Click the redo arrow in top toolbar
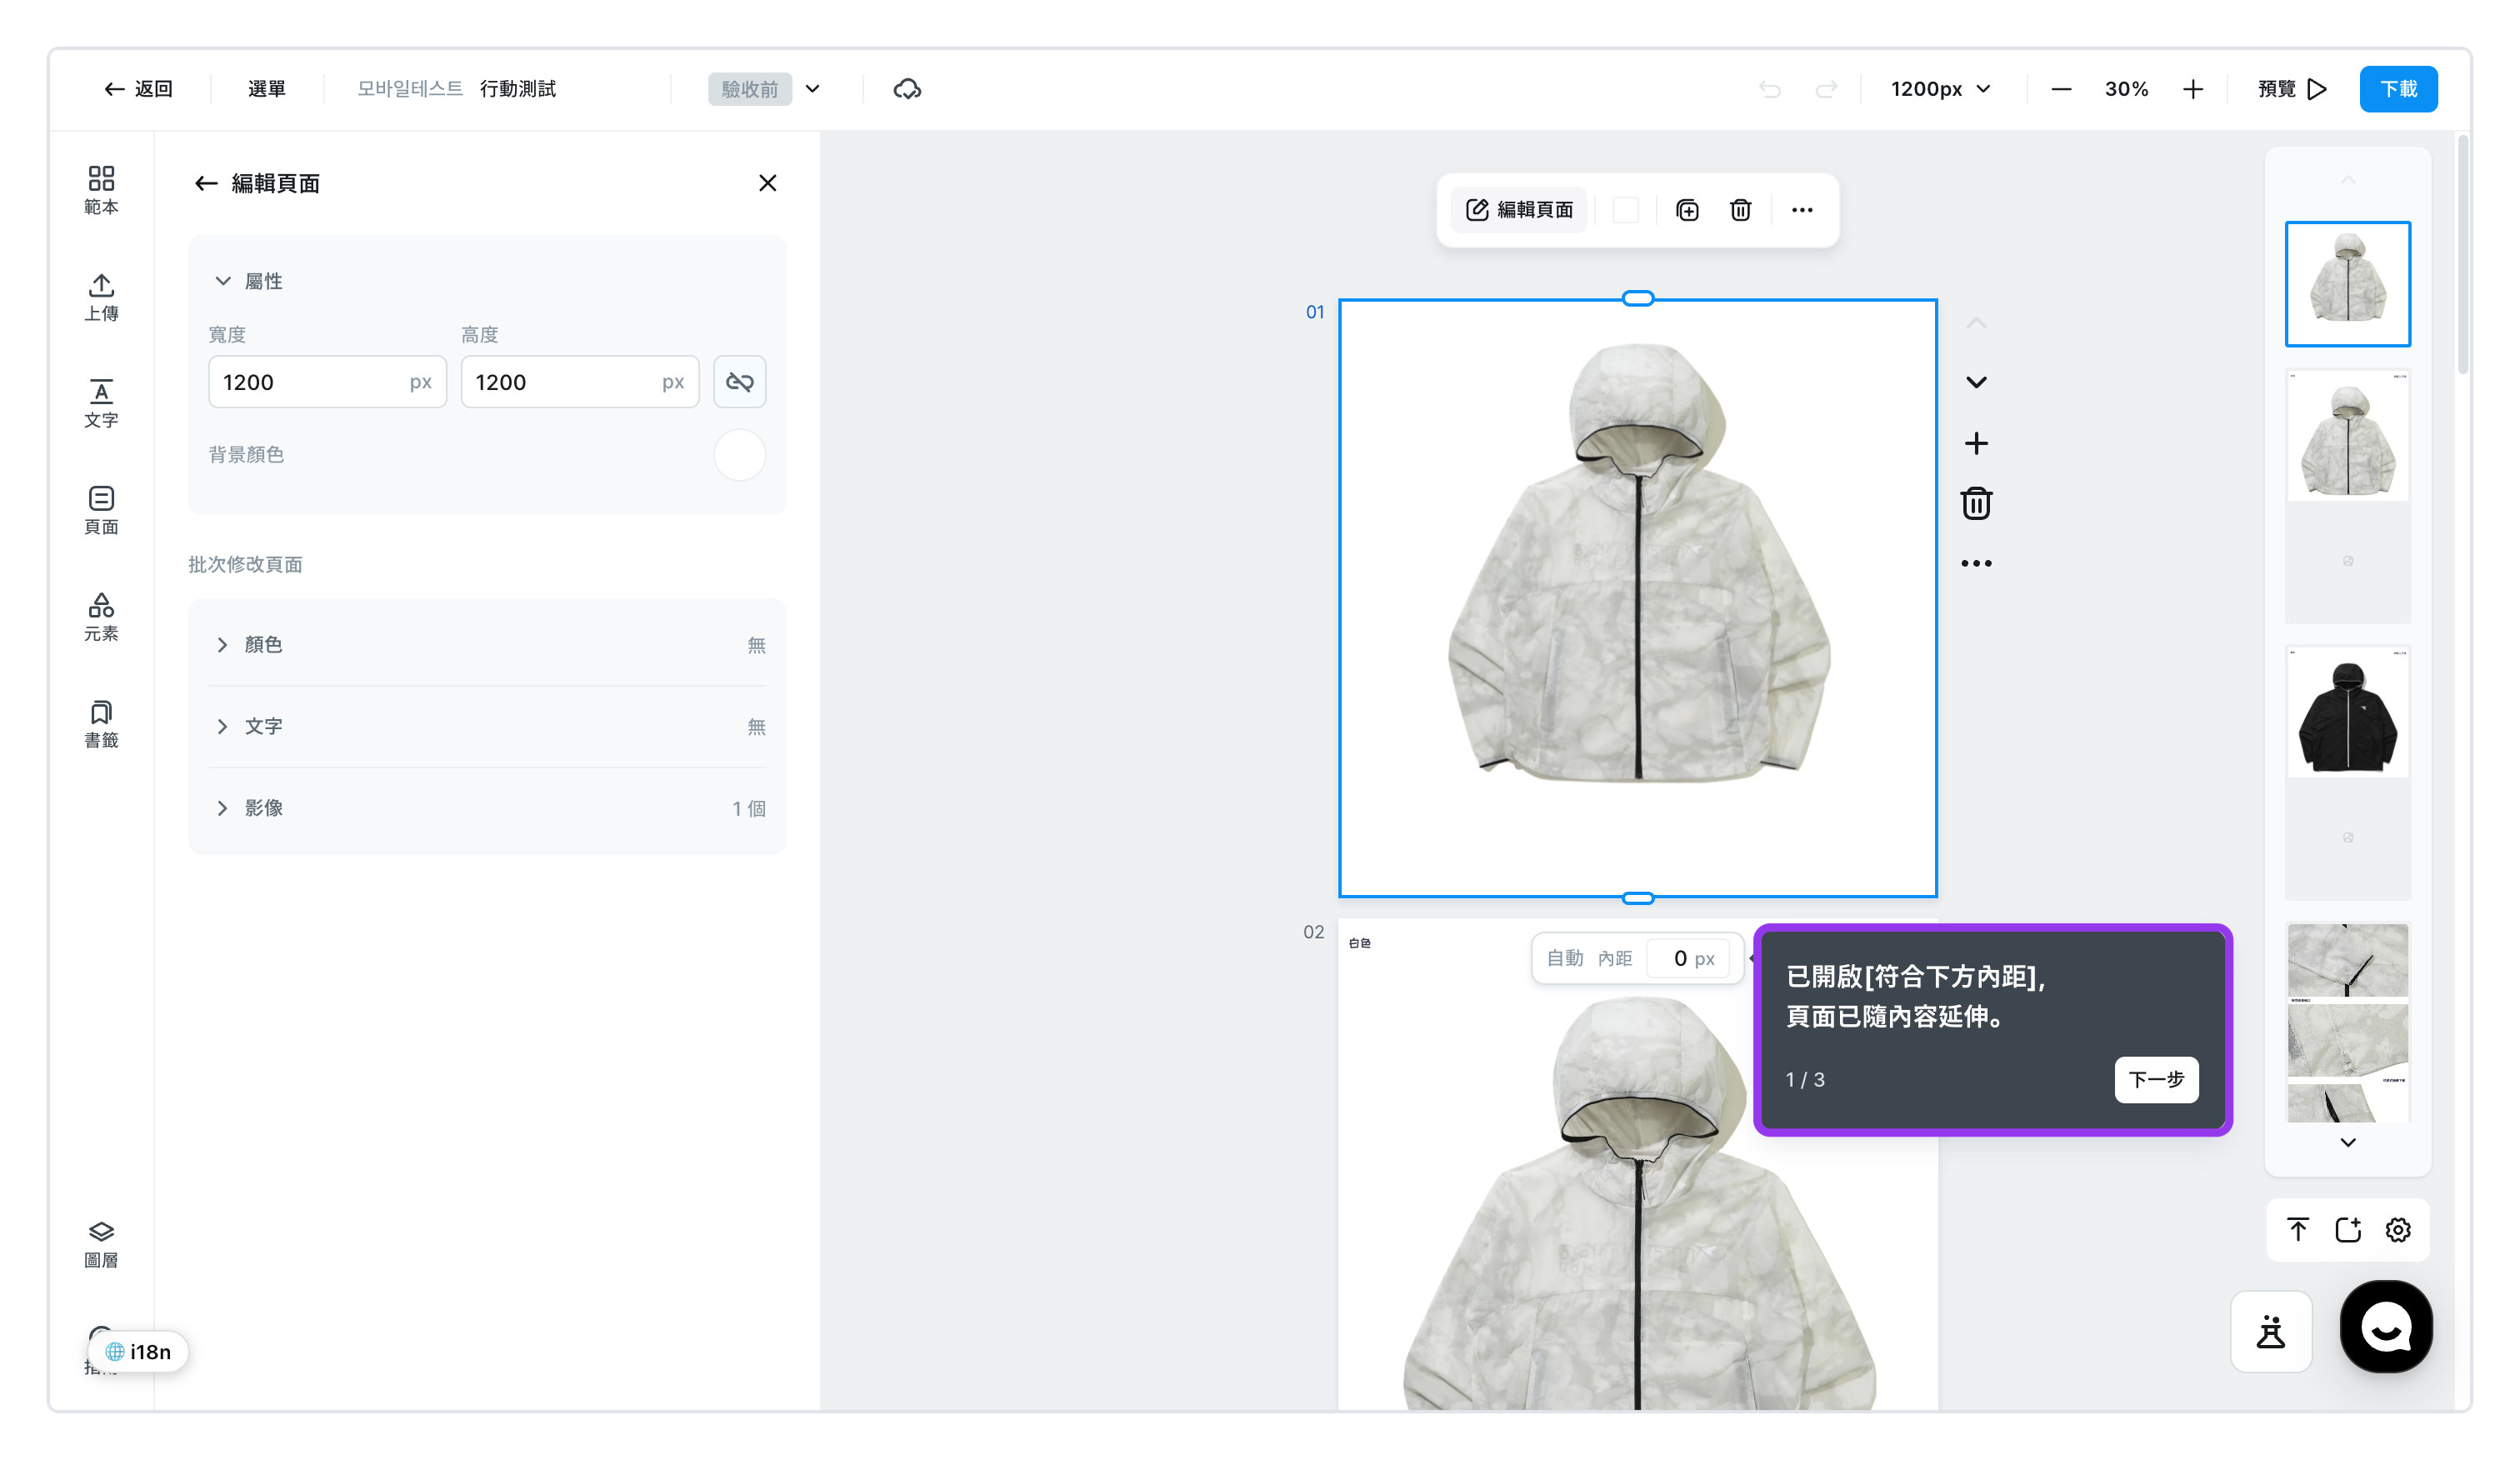The height and width of the screenshot is (1460, 2520). click(1826, 89)
